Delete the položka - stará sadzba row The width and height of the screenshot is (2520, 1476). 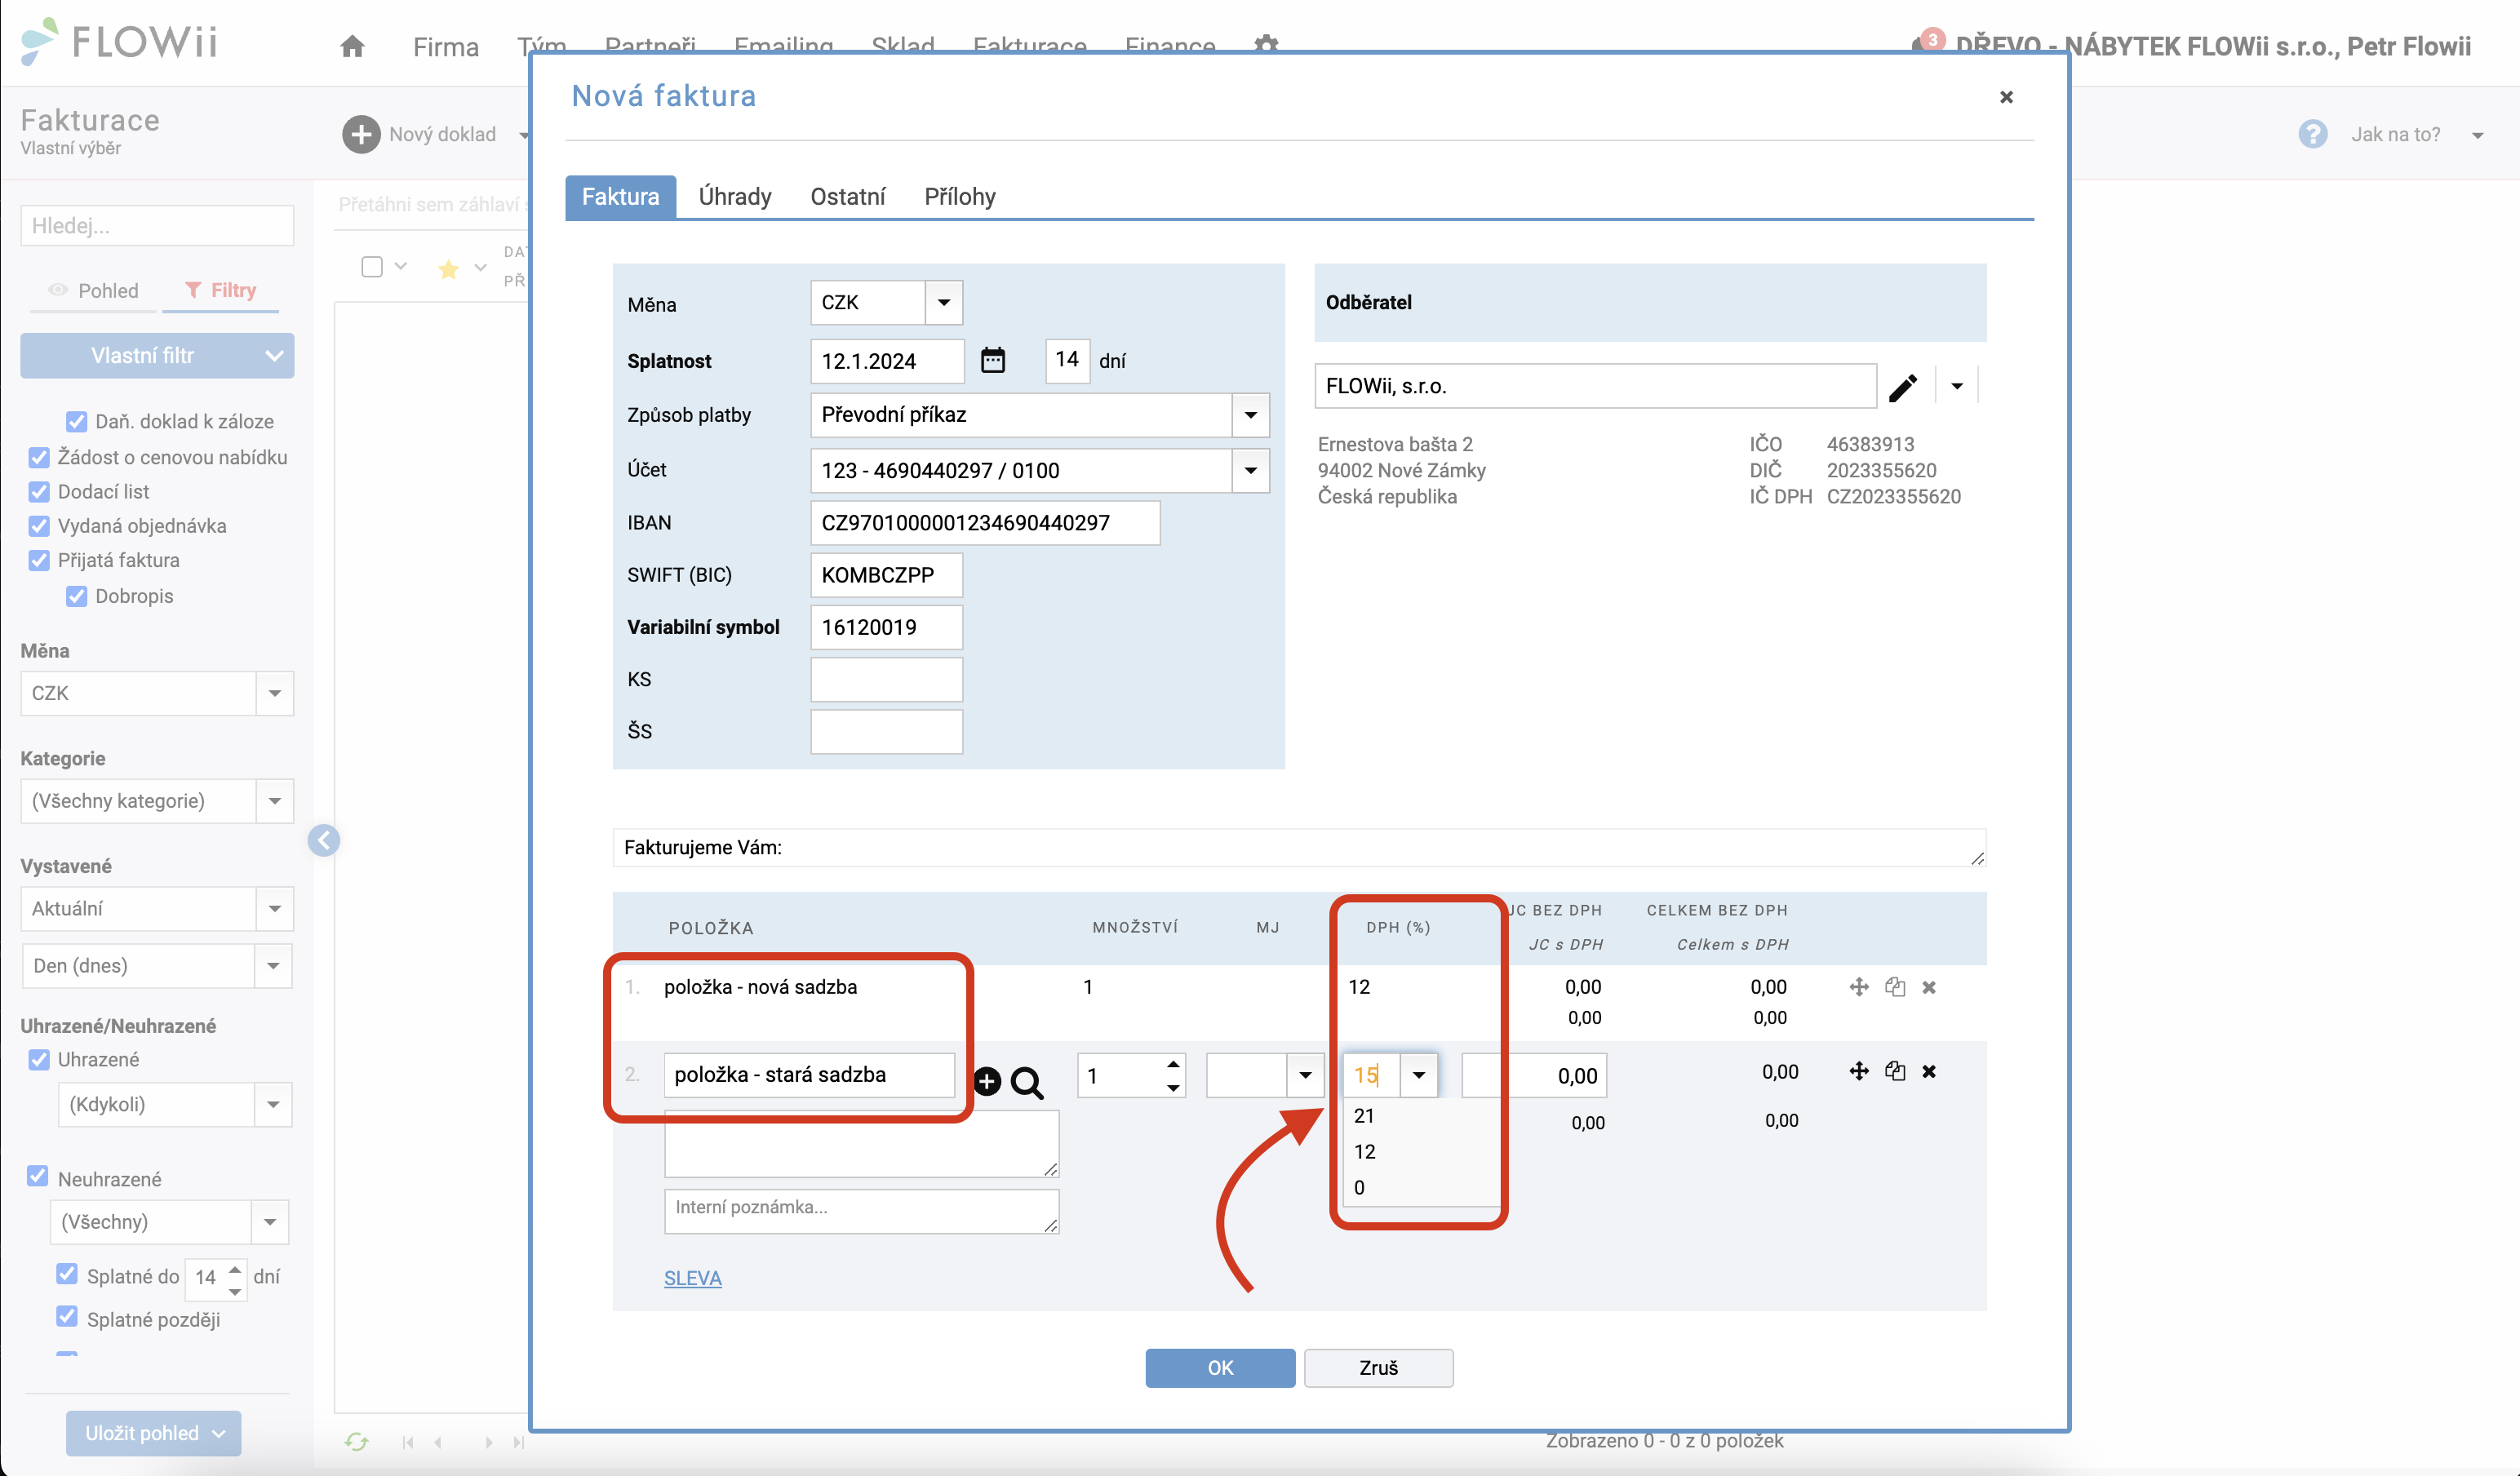(1929, 1071)
